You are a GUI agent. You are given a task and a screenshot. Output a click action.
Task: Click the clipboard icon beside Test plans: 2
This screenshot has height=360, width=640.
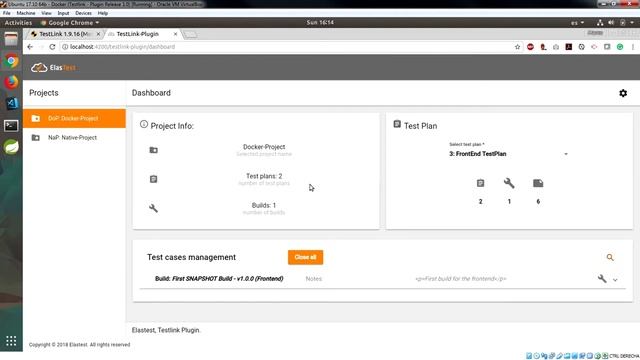[x=153, y=179]
